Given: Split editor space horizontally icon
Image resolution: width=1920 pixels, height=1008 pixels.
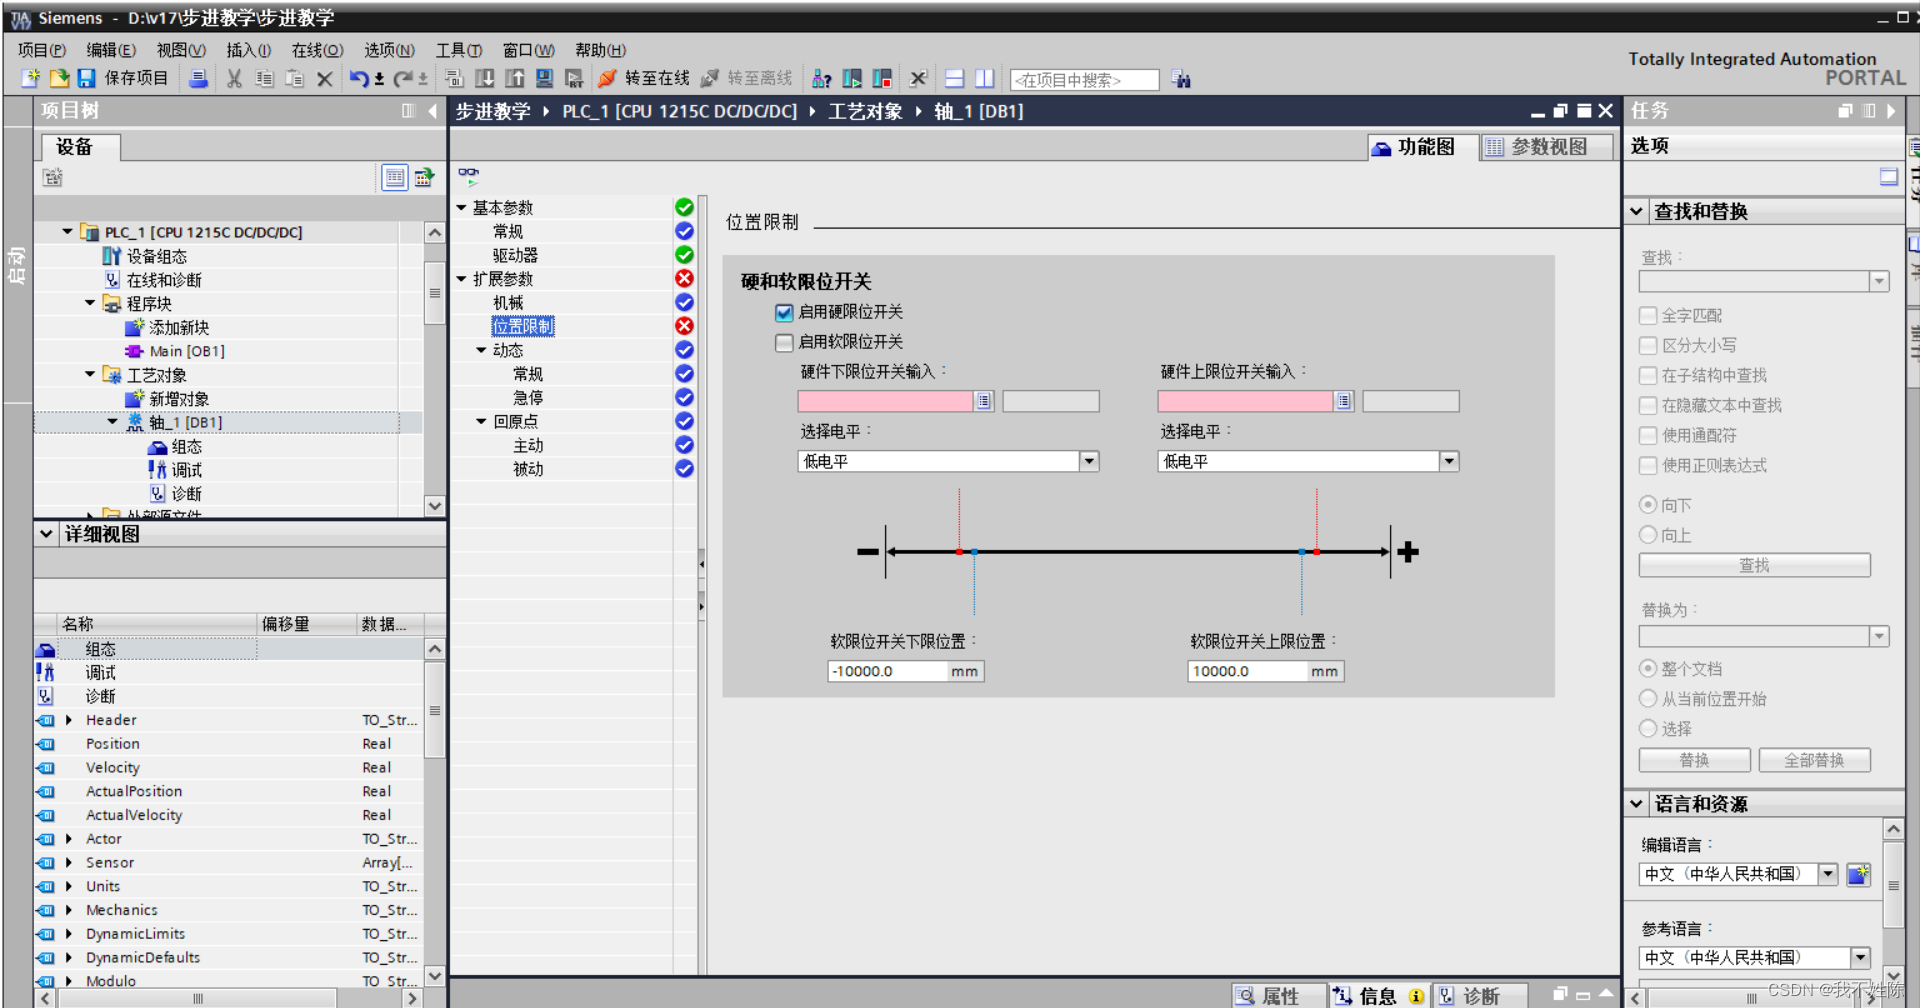Looking at the screenshot, I should [x=954, y=78].
